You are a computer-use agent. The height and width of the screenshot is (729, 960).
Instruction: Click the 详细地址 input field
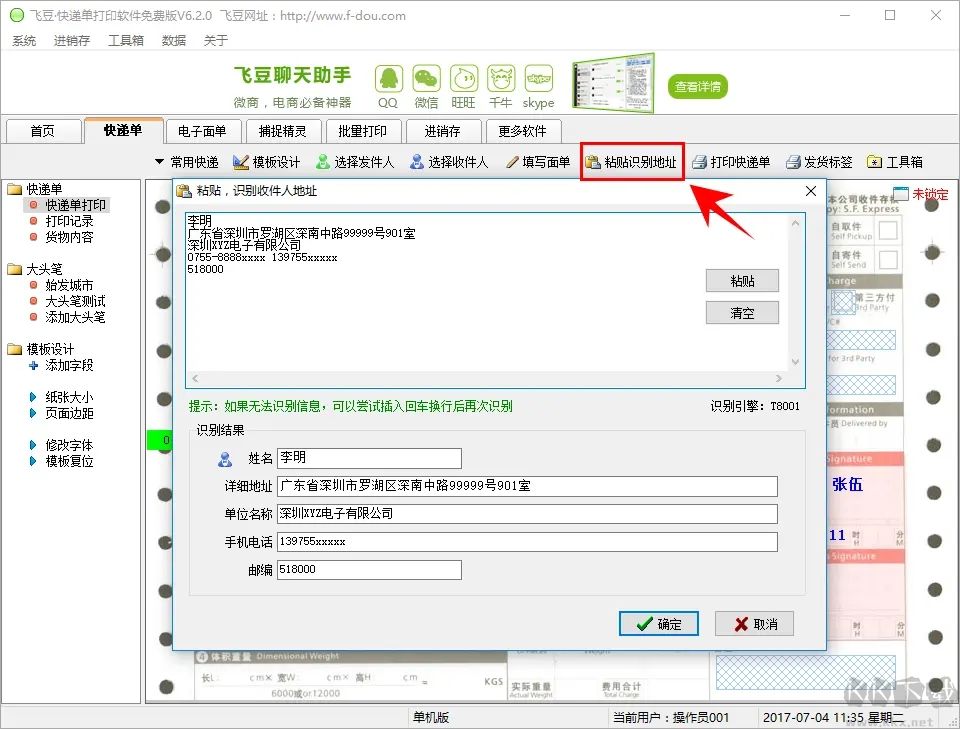click(527, 486)
